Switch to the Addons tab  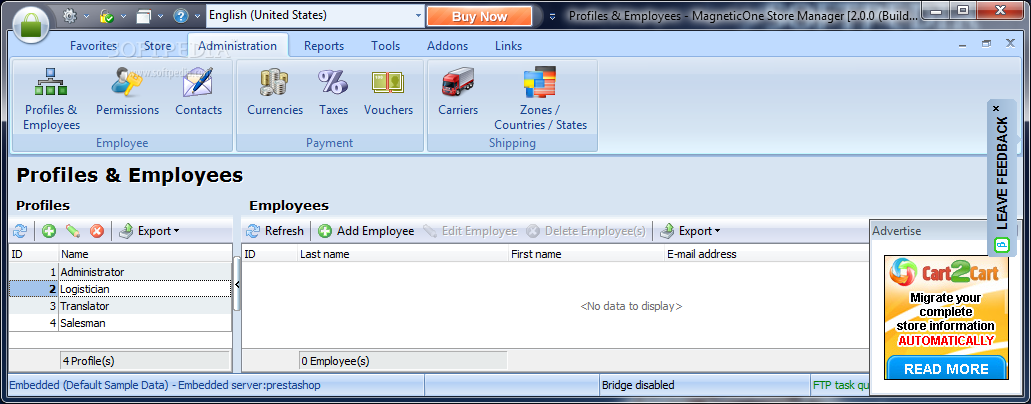coord(448,46)
